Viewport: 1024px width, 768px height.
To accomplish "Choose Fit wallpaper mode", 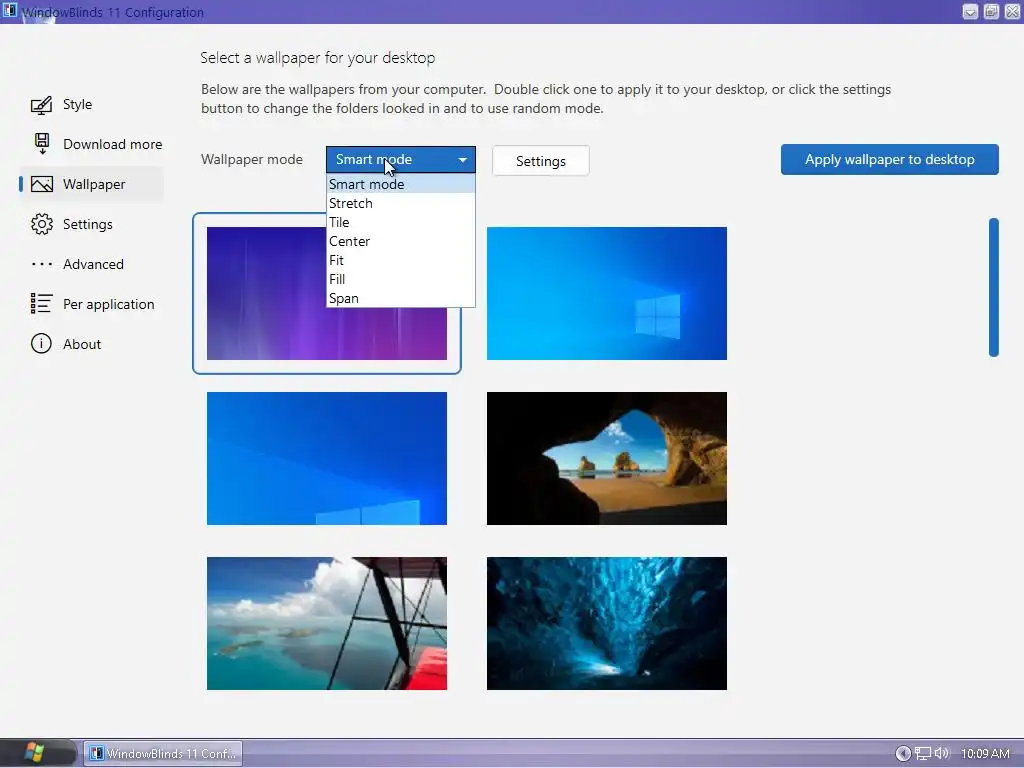I will pyautogui.click(x=400, y=260).
